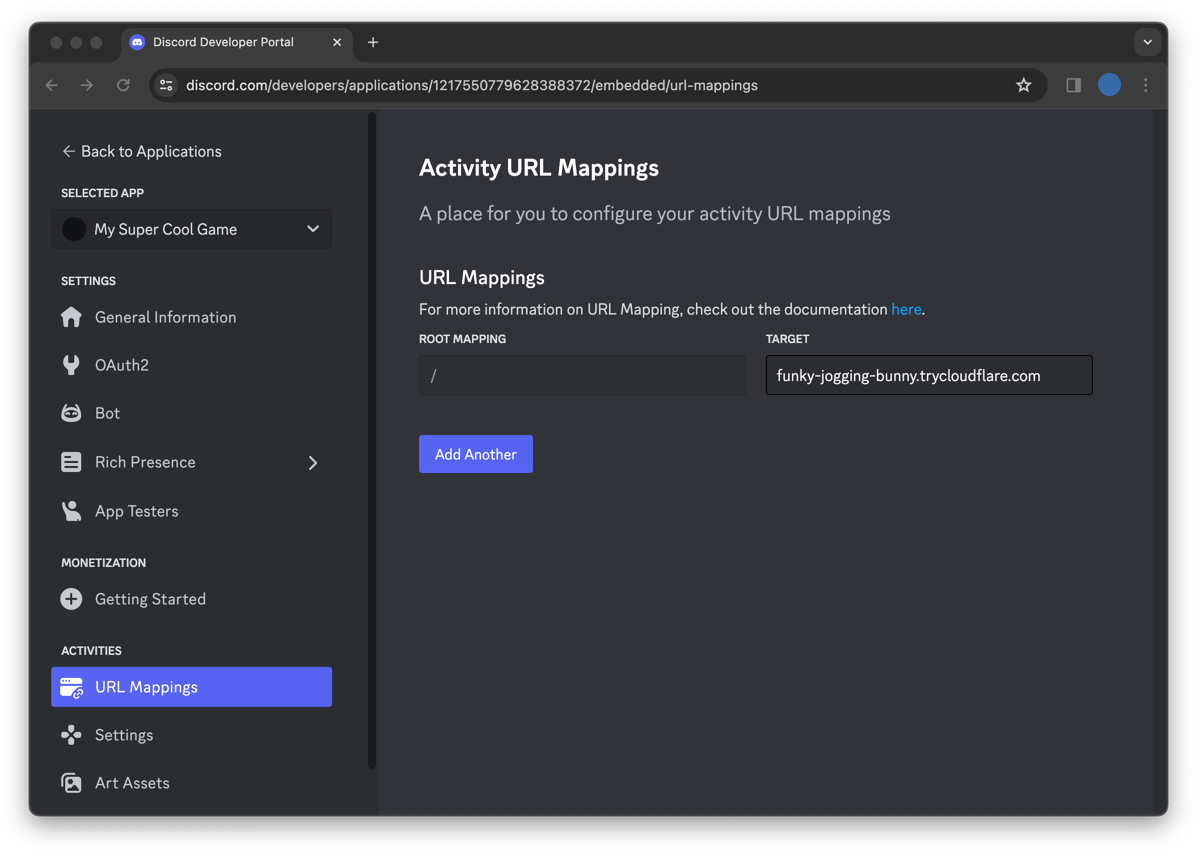Screen dimensions: 1197x854
Task: Select the URL Mappings icon
Action: [71, 687]
